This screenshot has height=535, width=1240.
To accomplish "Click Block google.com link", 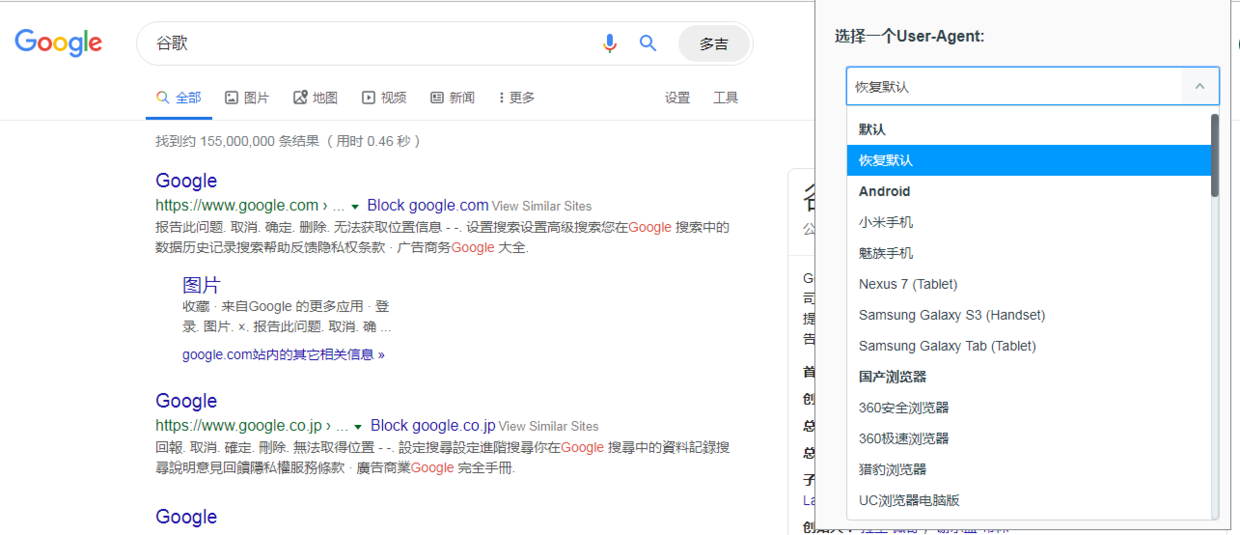I will pos(428,205).
